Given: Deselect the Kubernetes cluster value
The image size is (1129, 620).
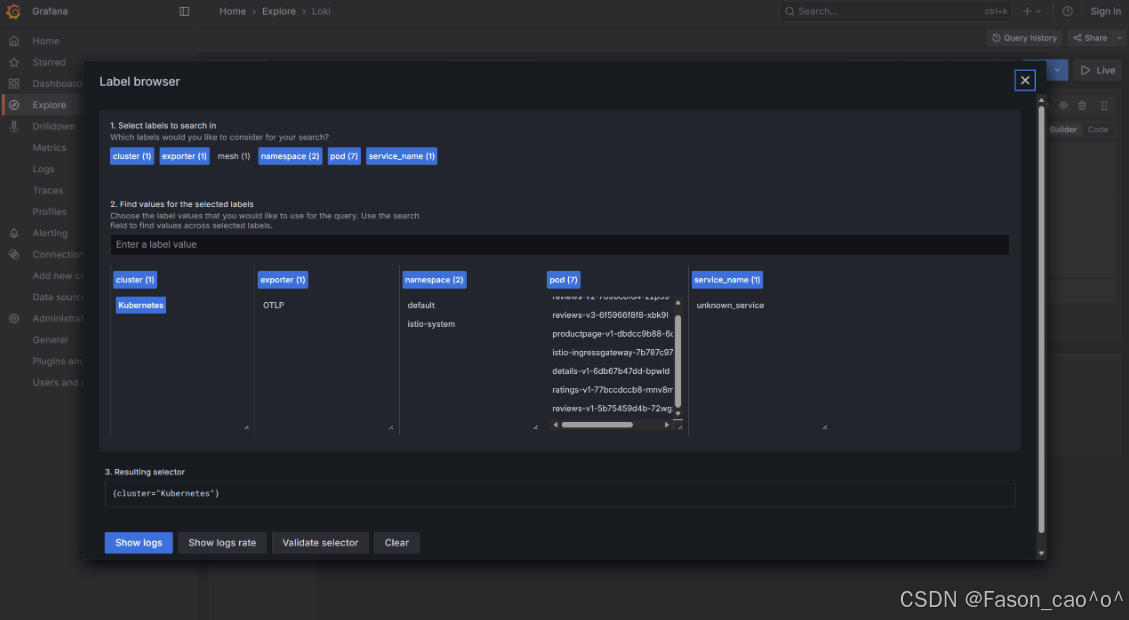Looking at the screenshot, I should point(141,305).
